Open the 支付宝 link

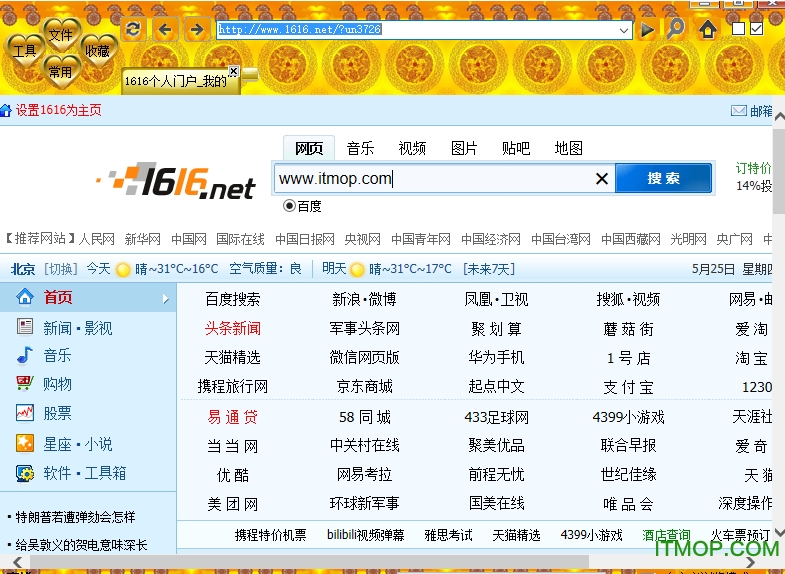[628, 387]
